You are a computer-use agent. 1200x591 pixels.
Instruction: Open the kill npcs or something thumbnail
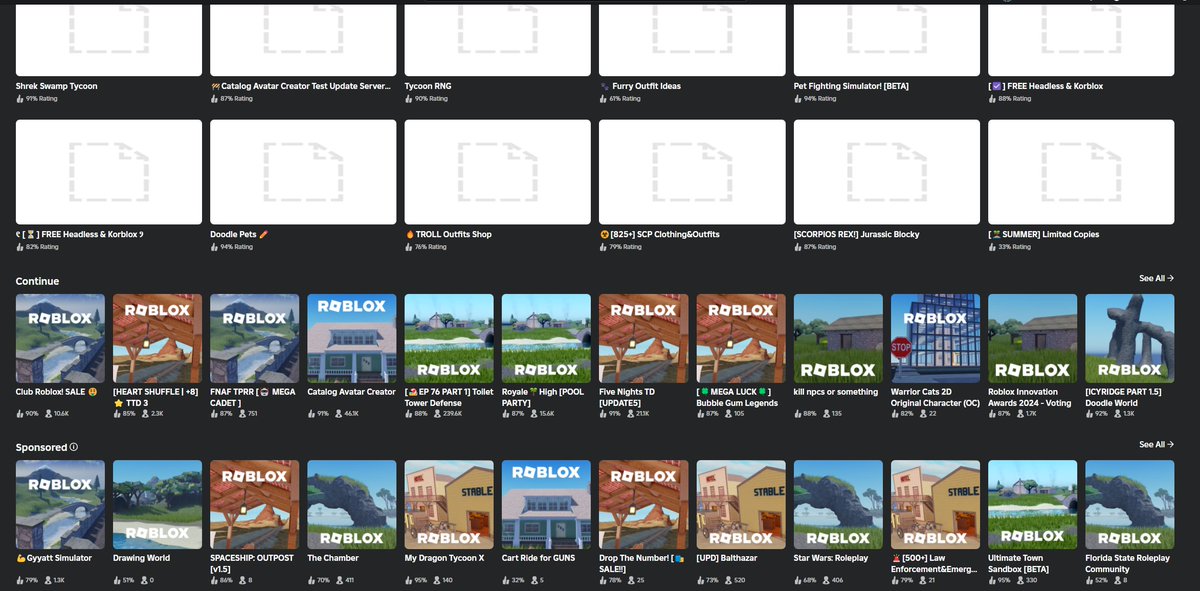(838, 338)
